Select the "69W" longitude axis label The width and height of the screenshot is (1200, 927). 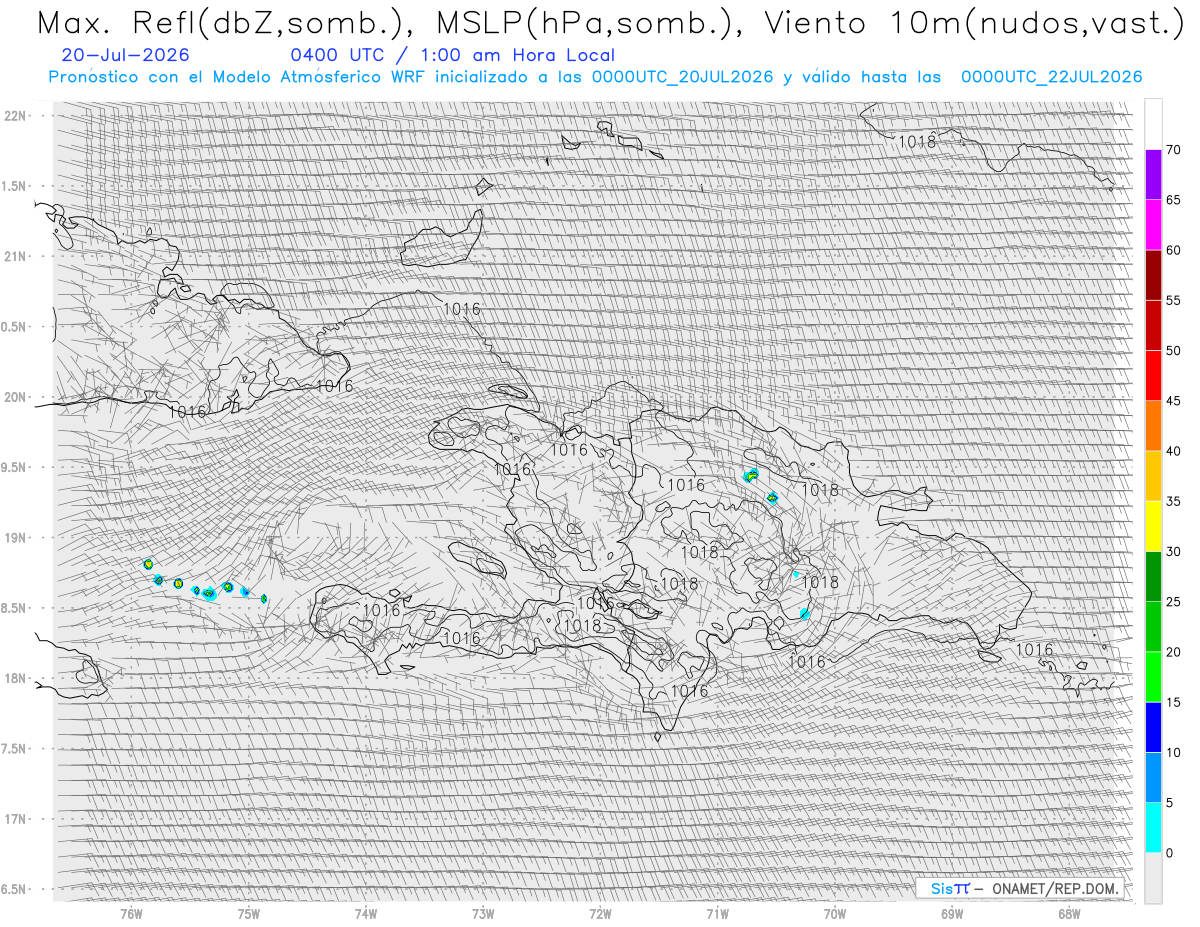pyautogui.click(x=952, y=914)
